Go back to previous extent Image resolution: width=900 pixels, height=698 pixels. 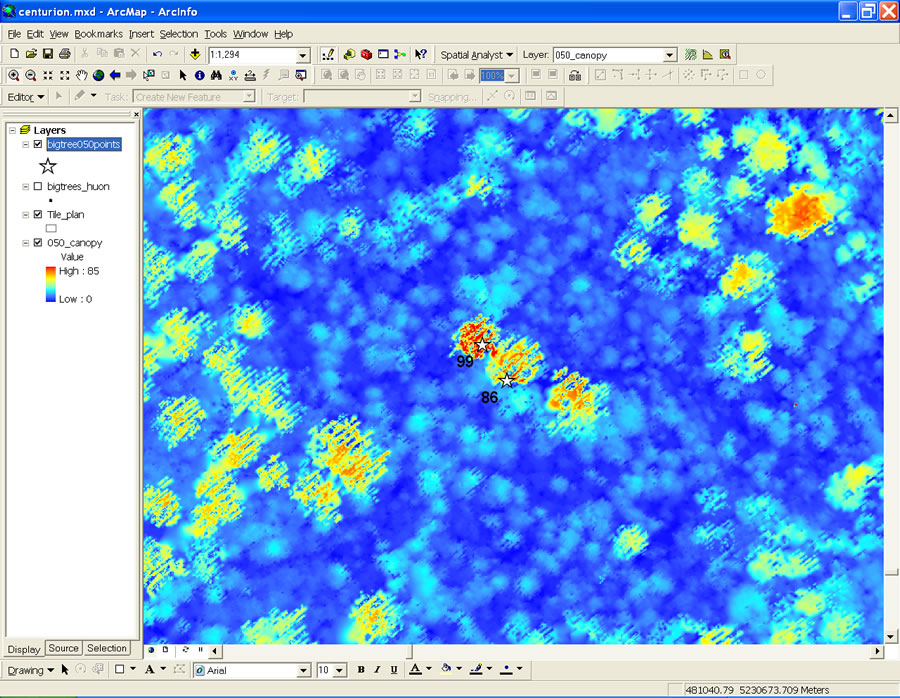115,75
